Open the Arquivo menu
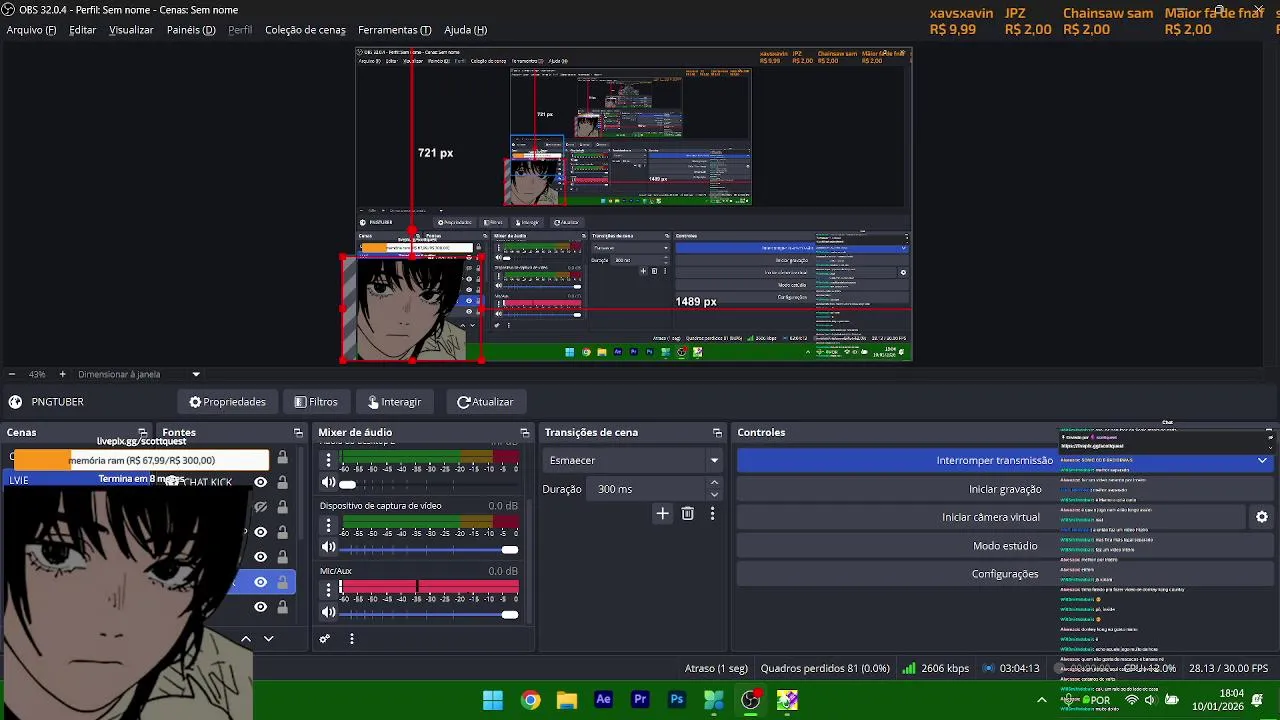1280x720 pixels. coord(31,30)
